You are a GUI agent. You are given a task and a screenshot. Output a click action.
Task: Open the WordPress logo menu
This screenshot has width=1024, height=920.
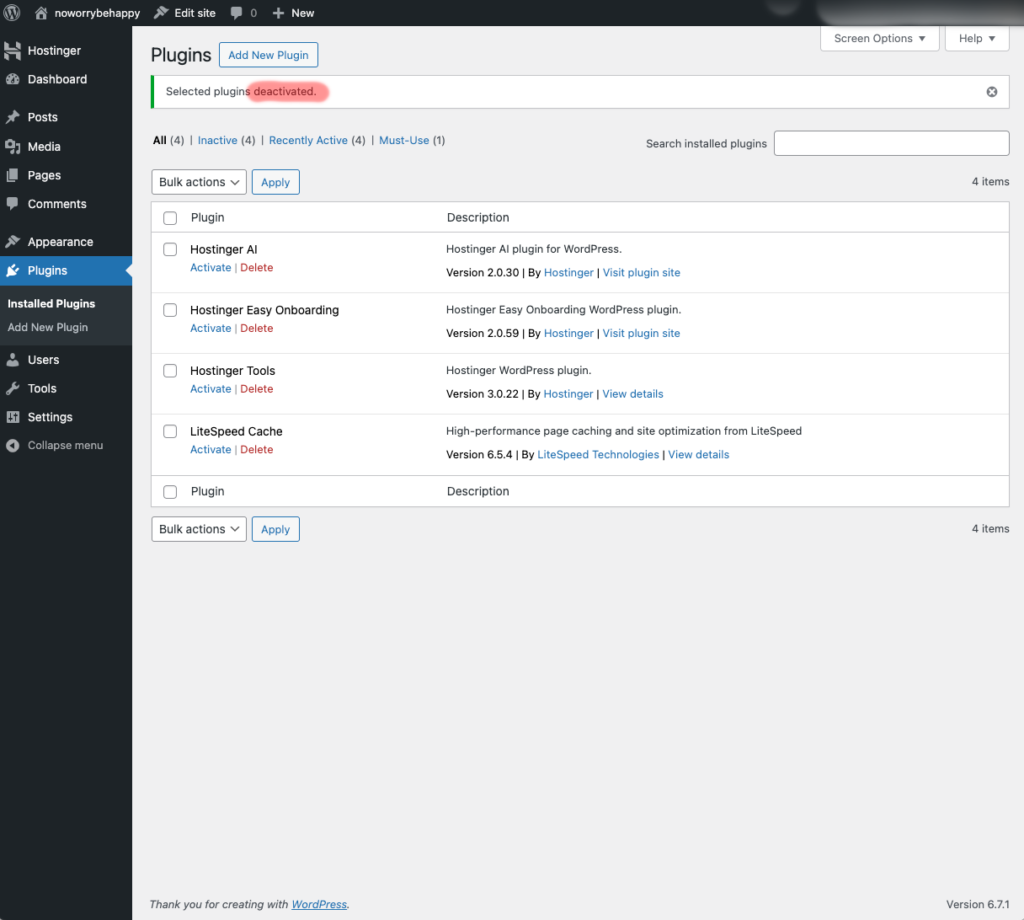coord(12,12)
